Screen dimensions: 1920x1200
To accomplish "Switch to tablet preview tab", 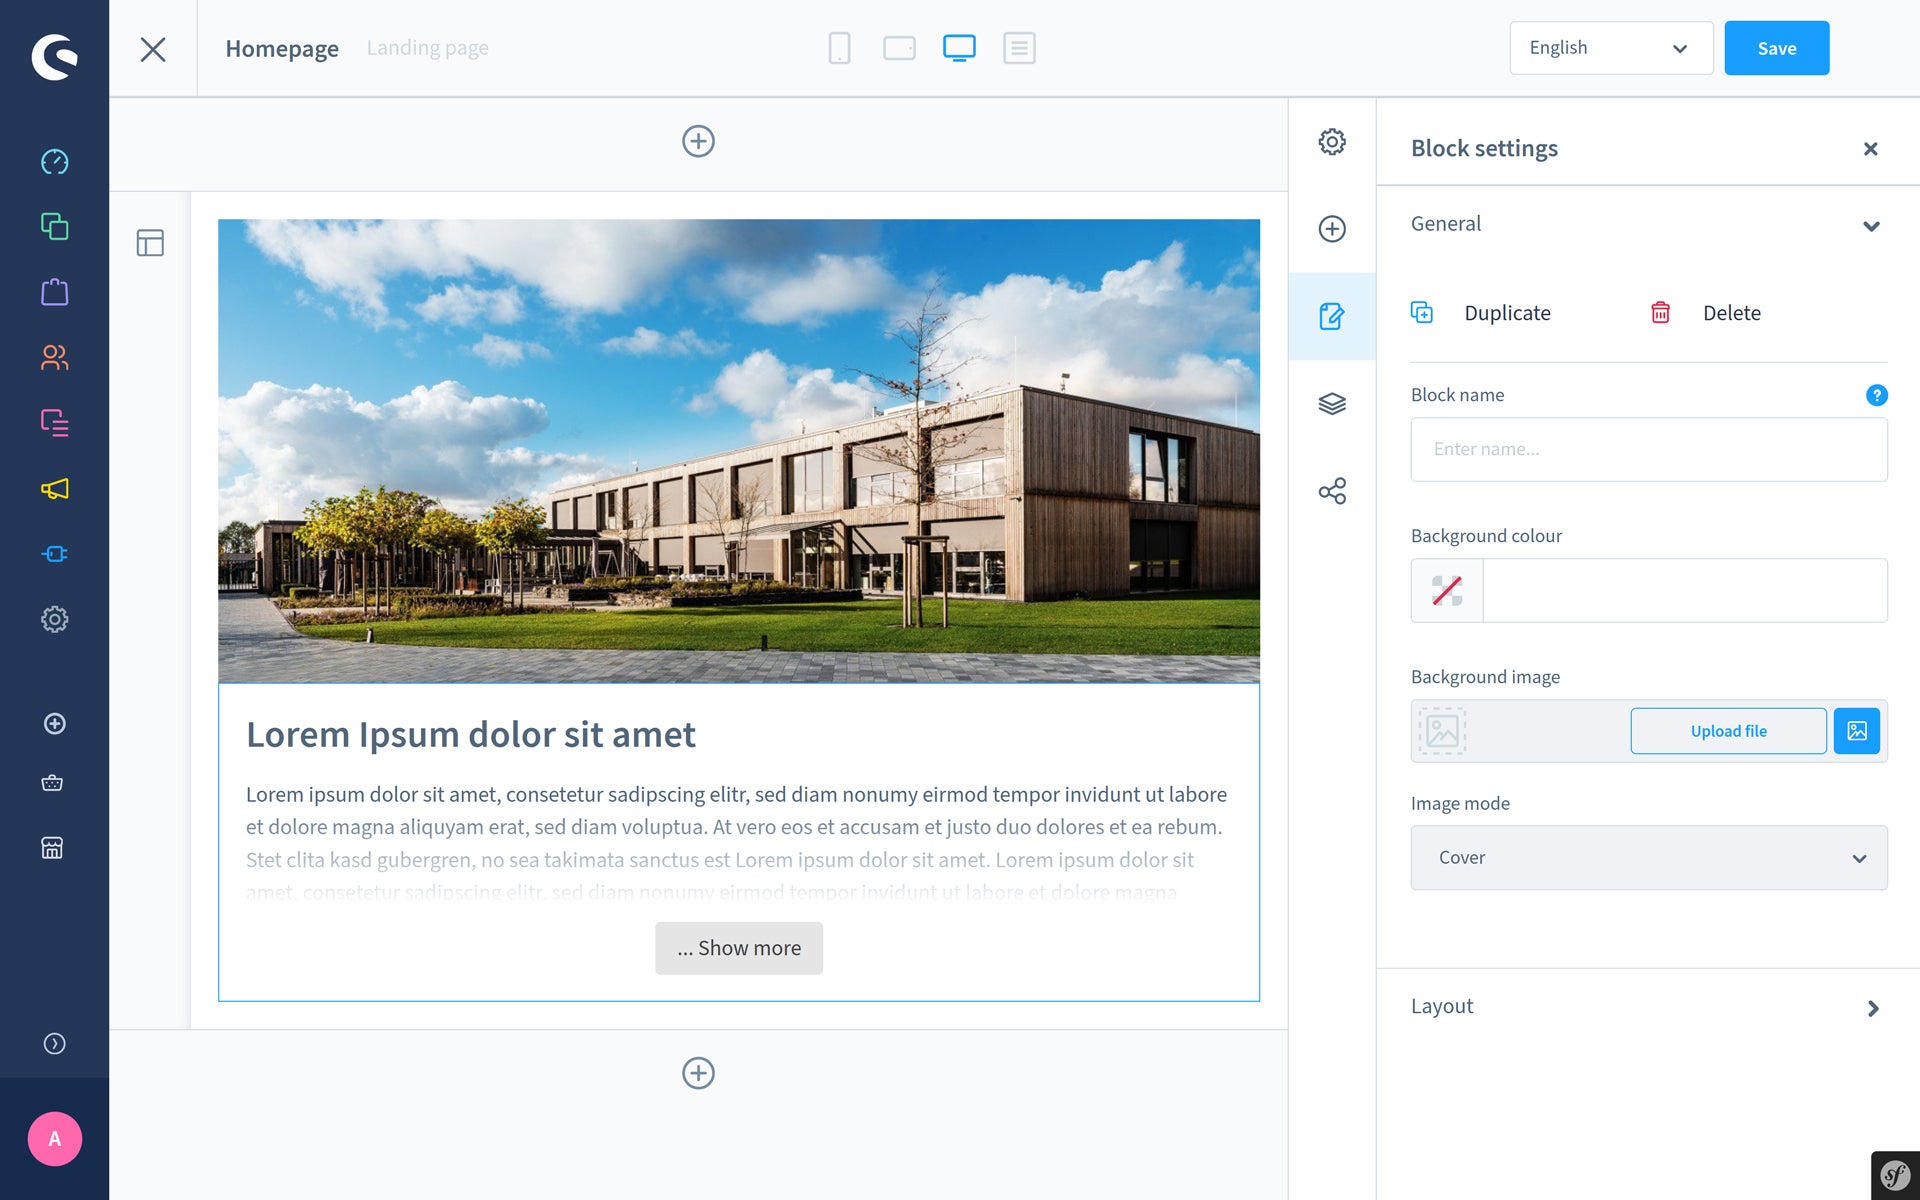I will point(897,48).
